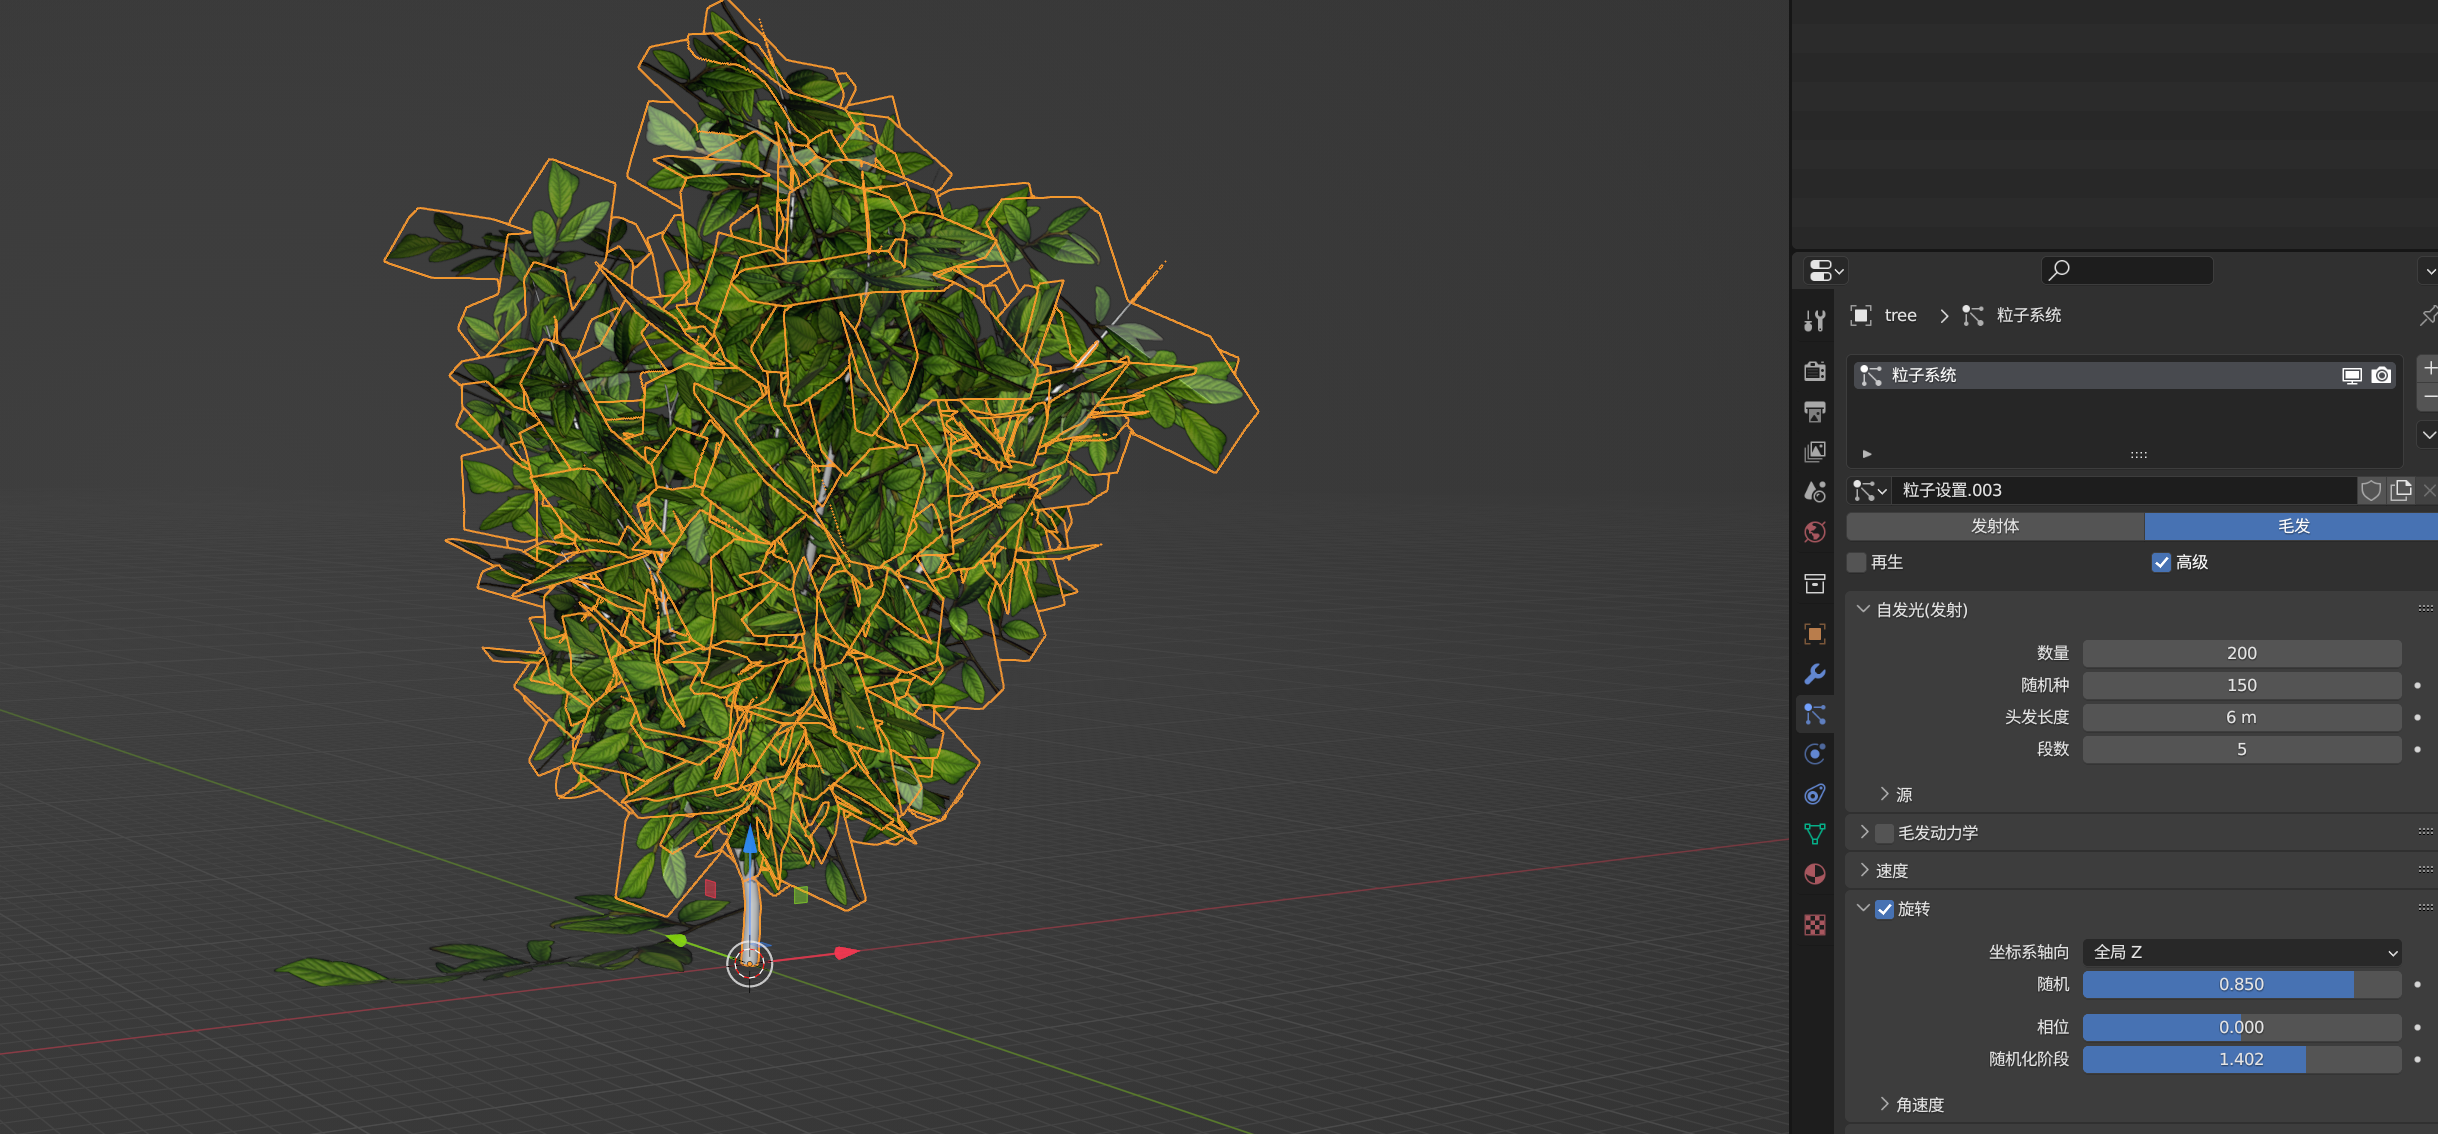Select the 毛发 tab

pos(2292,526)
